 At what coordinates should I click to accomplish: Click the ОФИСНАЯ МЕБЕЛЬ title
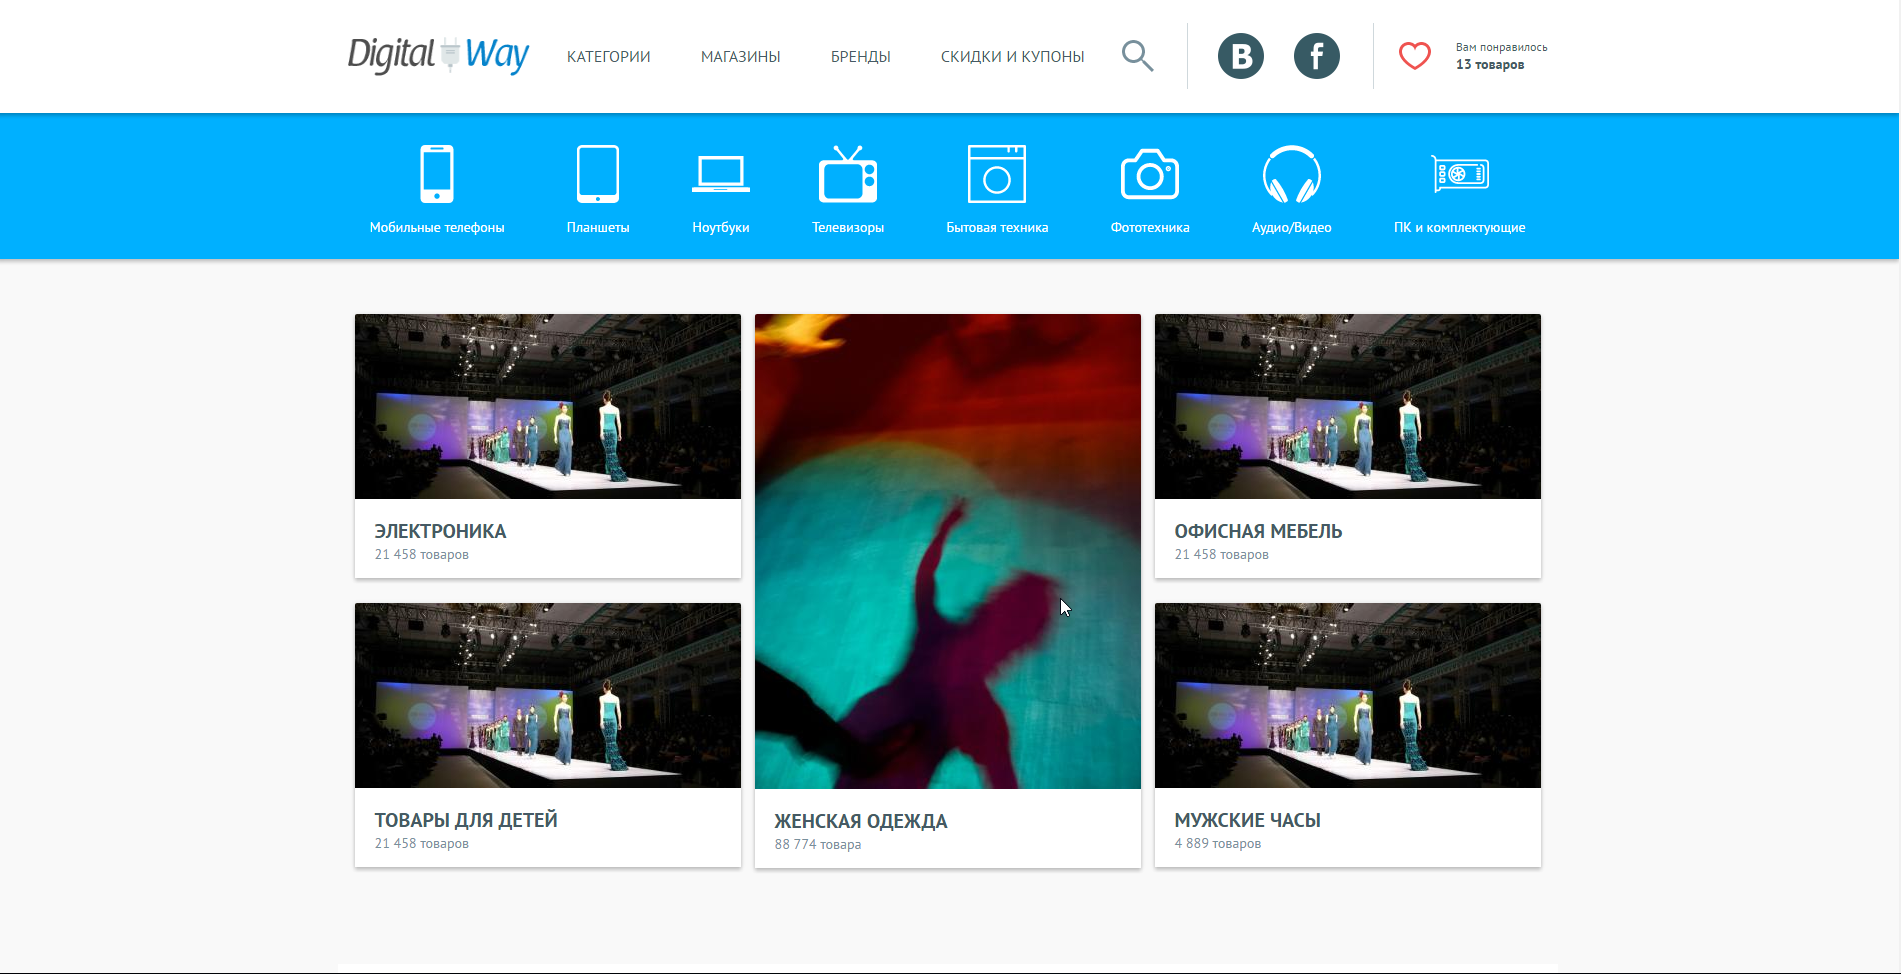(x=1258, y=531)
